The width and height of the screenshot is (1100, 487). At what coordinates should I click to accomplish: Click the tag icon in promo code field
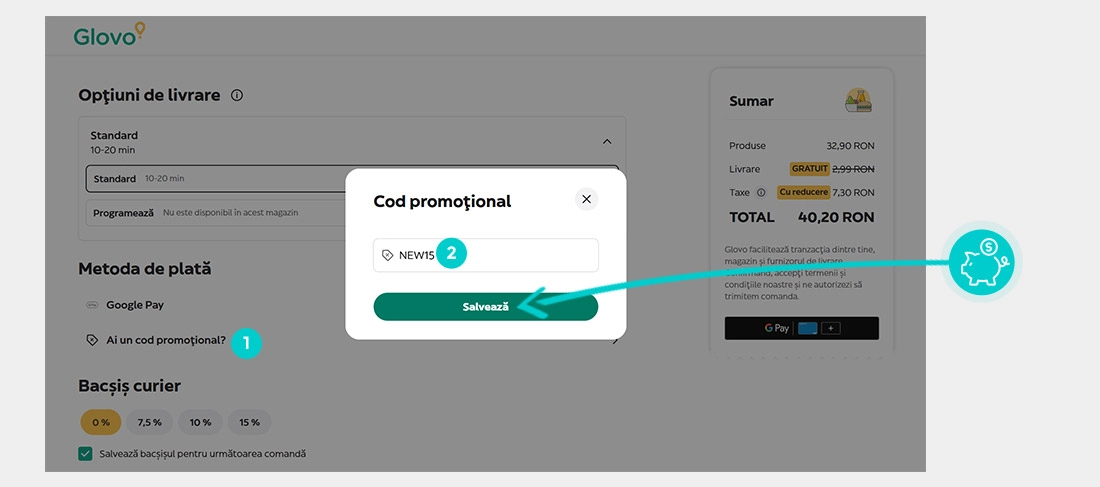tap(387, 255)
